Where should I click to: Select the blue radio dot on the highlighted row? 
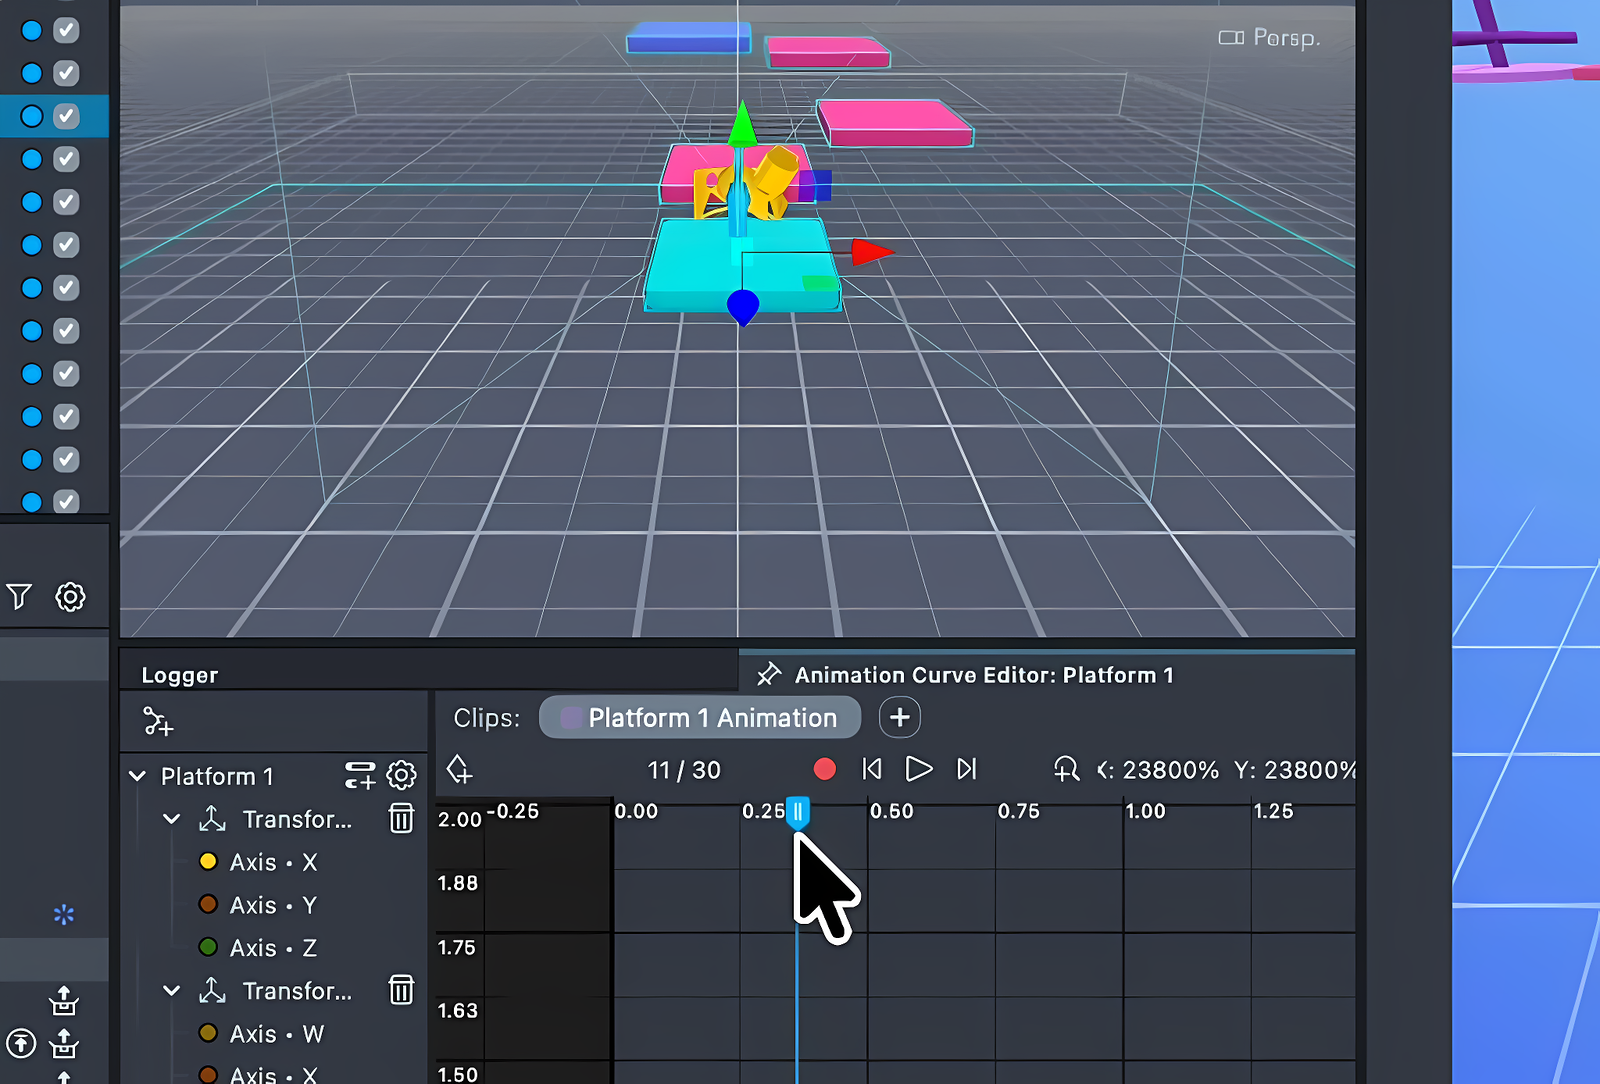pos(31,116)
